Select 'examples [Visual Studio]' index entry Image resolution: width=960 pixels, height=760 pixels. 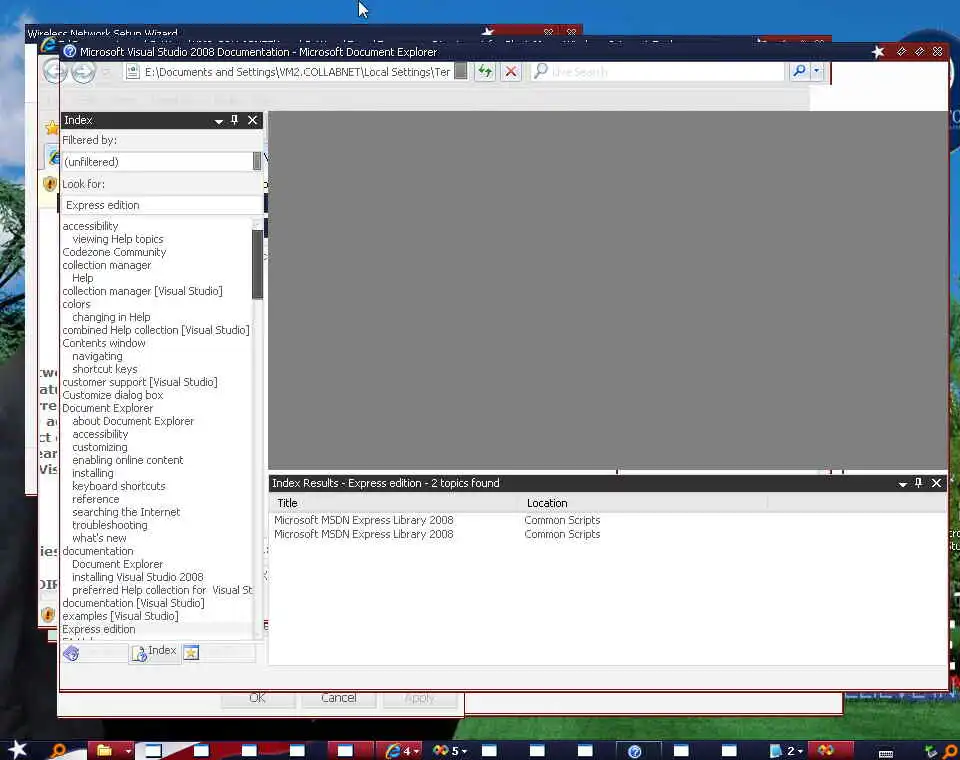pos(120,616)
